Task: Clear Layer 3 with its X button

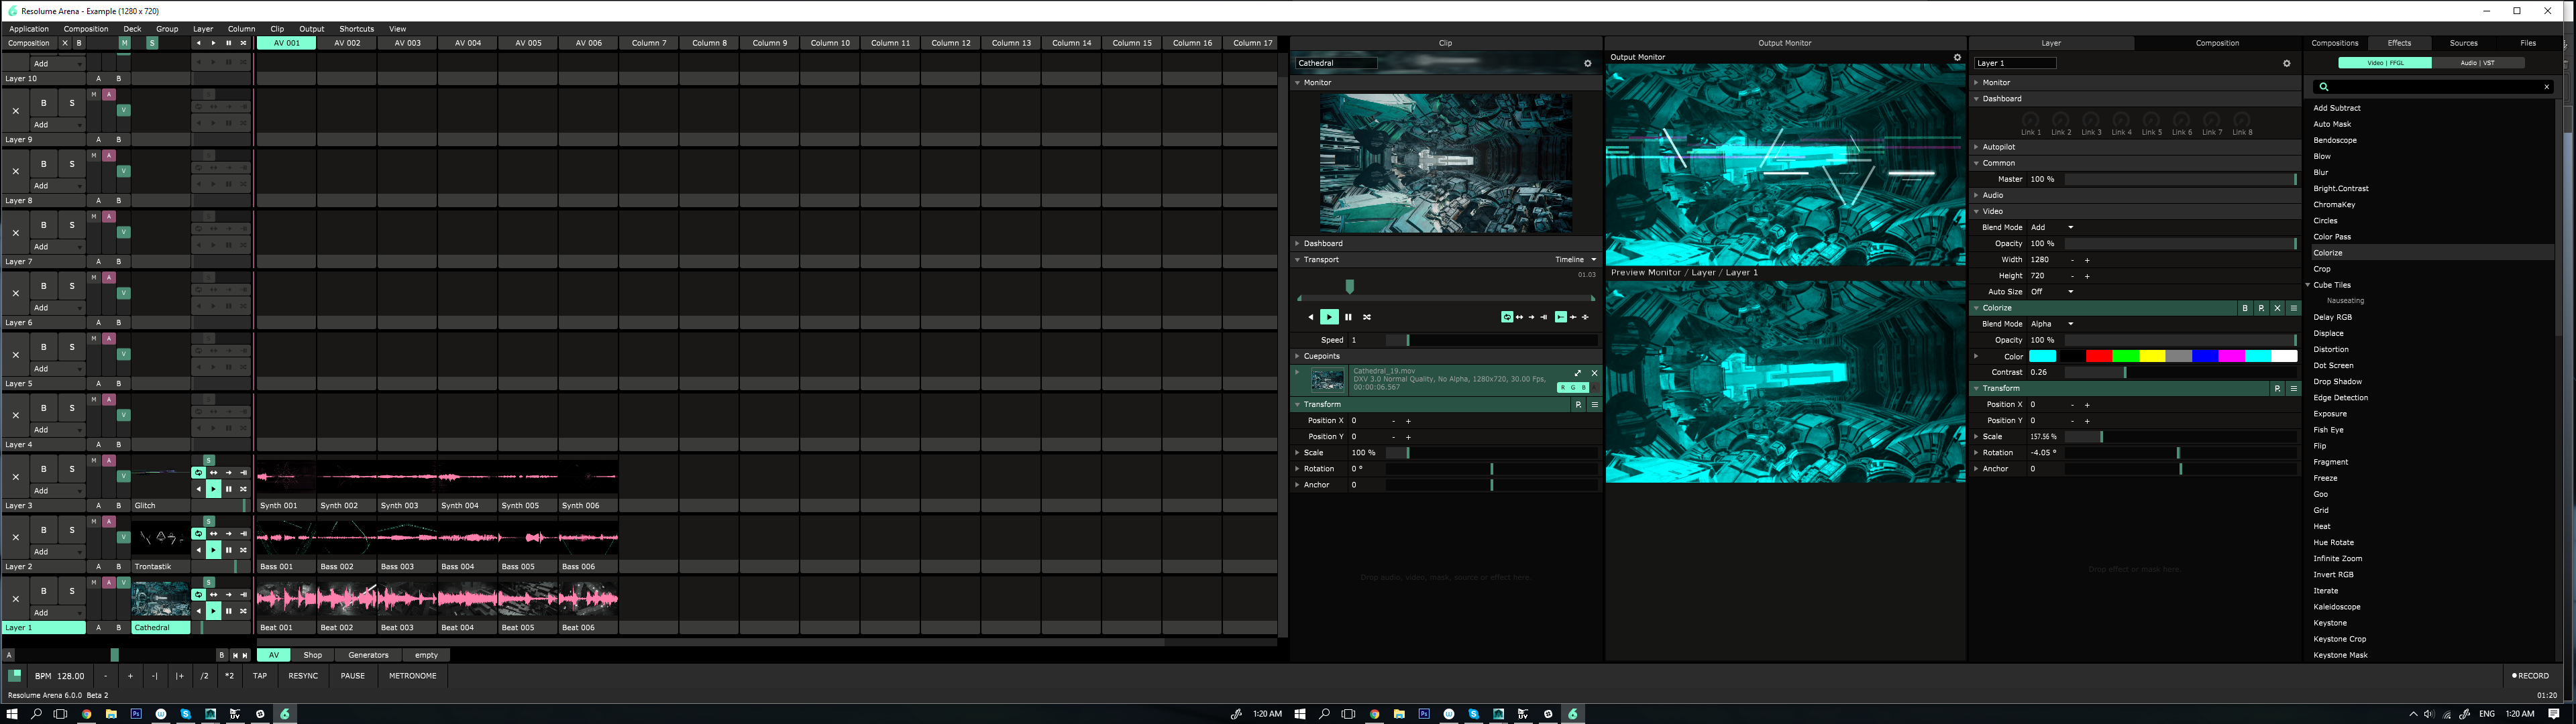Action: (x=15, y=477)
